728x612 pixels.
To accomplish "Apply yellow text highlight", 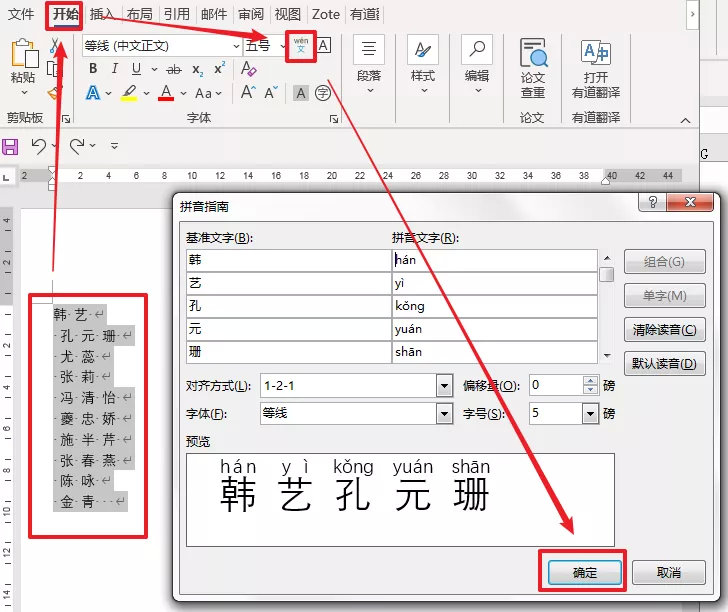I will pos(129,93).
